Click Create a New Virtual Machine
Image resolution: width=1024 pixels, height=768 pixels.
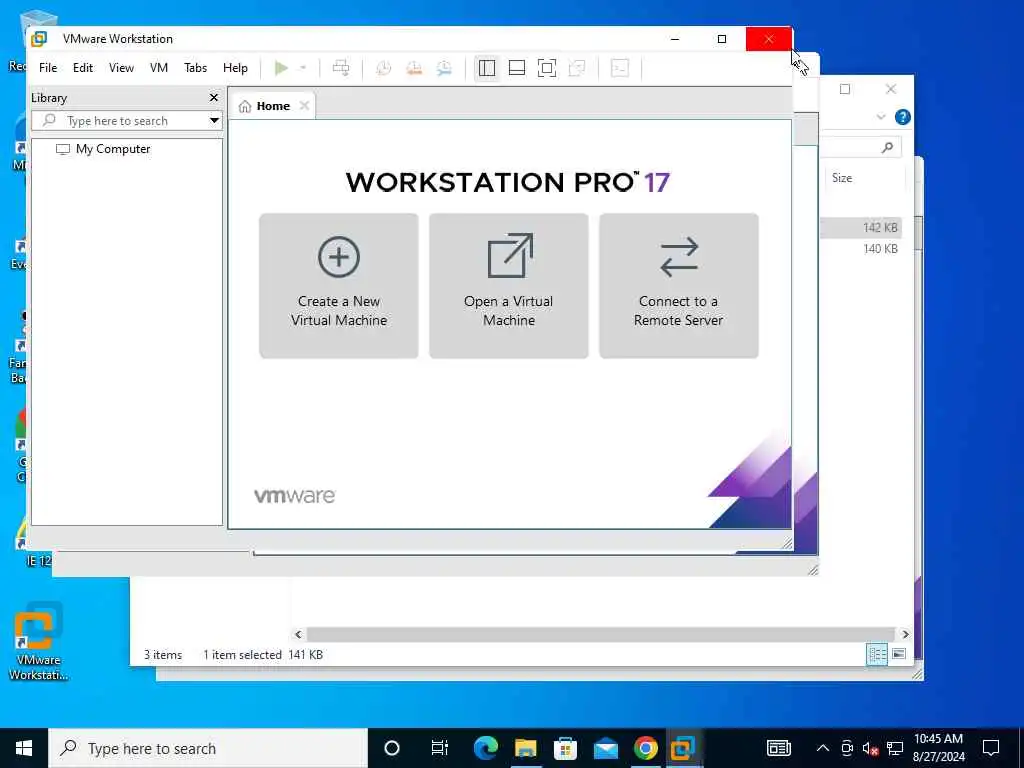pos(339,285)
